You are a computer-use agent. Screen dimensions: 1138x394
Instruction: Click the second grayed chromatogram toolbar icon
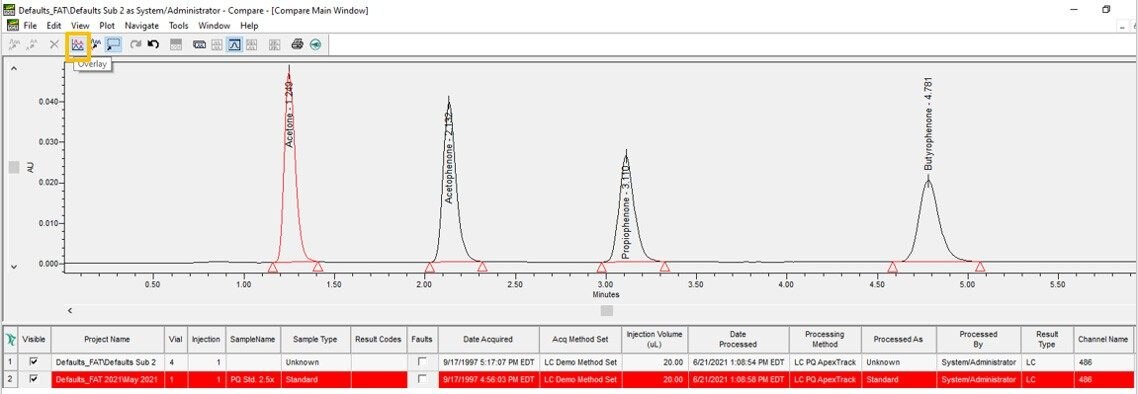pyautogui.click(x=32, y=44)
